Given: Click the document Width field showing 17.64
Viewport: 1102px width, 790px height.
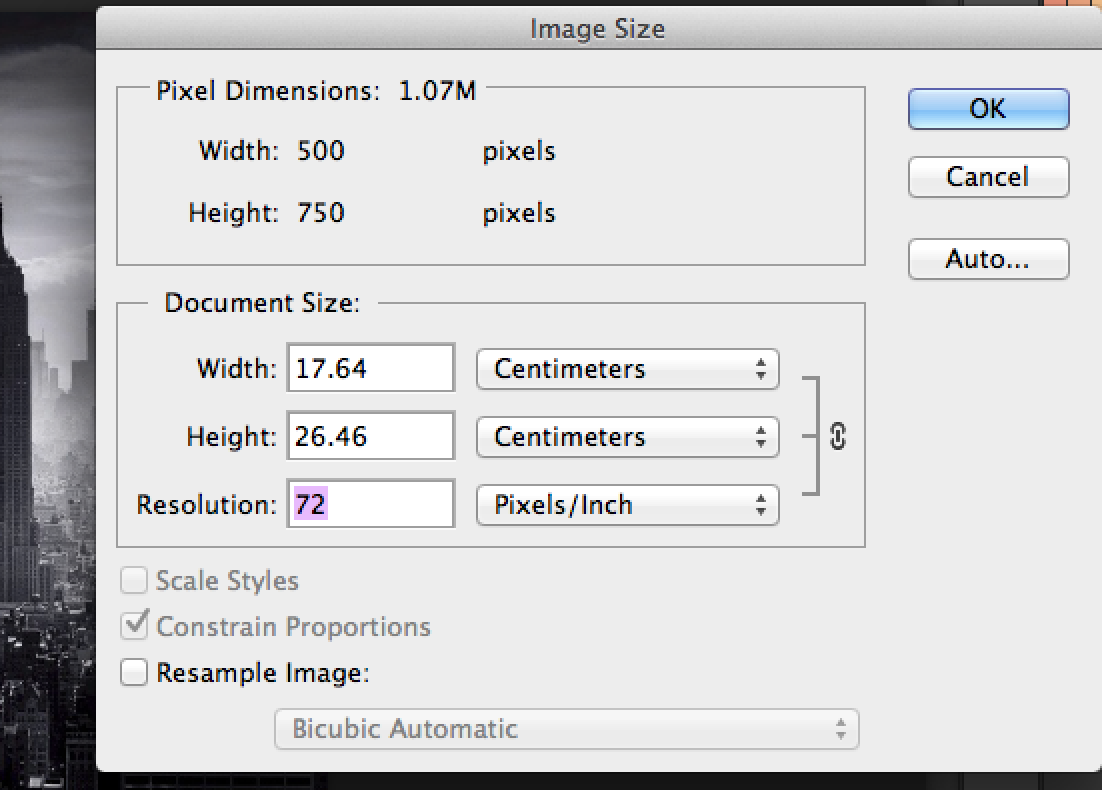Looking at the screenshot, I should (370, 369).
